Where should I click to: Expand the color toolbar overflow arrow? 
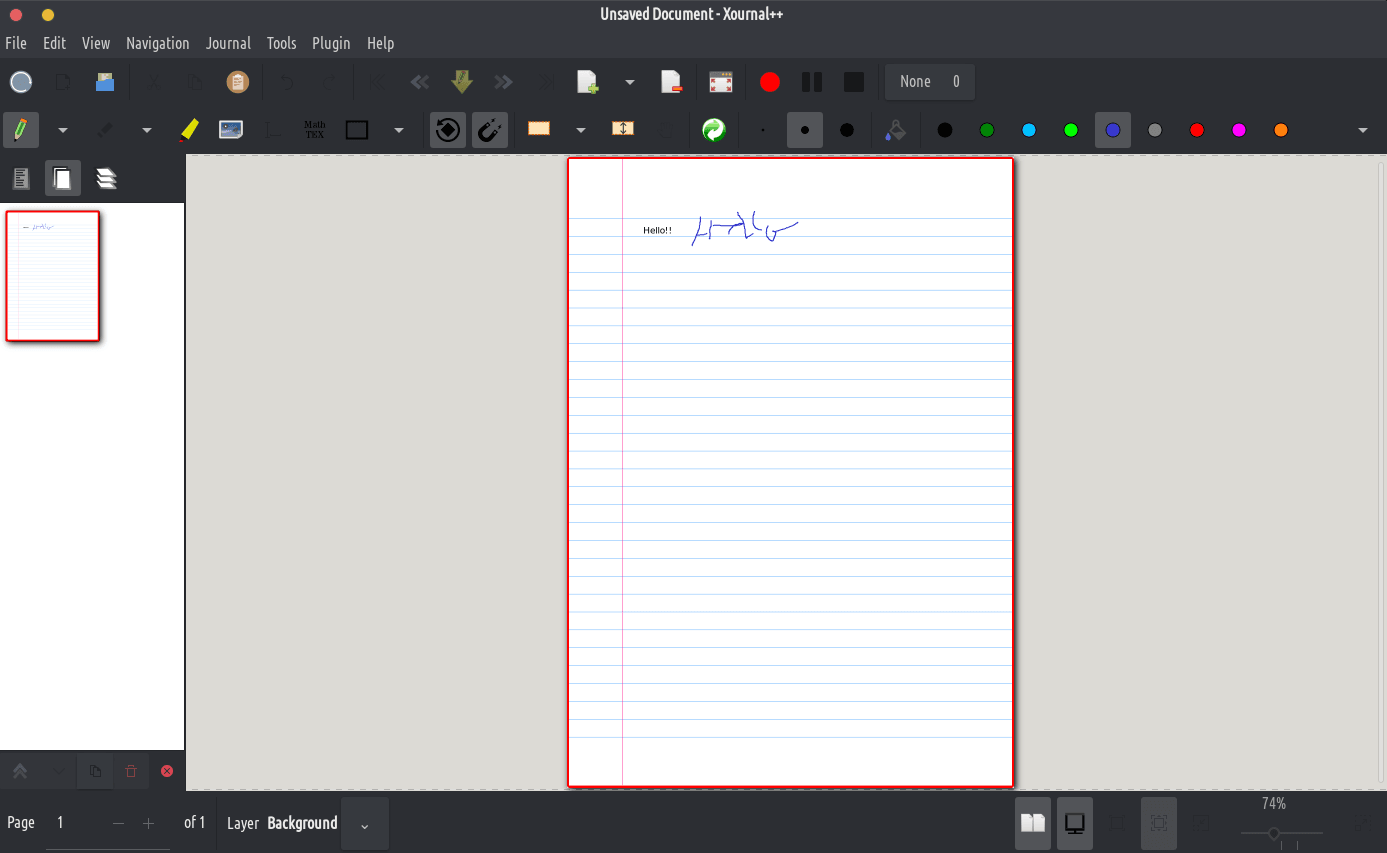[1362, 130]
